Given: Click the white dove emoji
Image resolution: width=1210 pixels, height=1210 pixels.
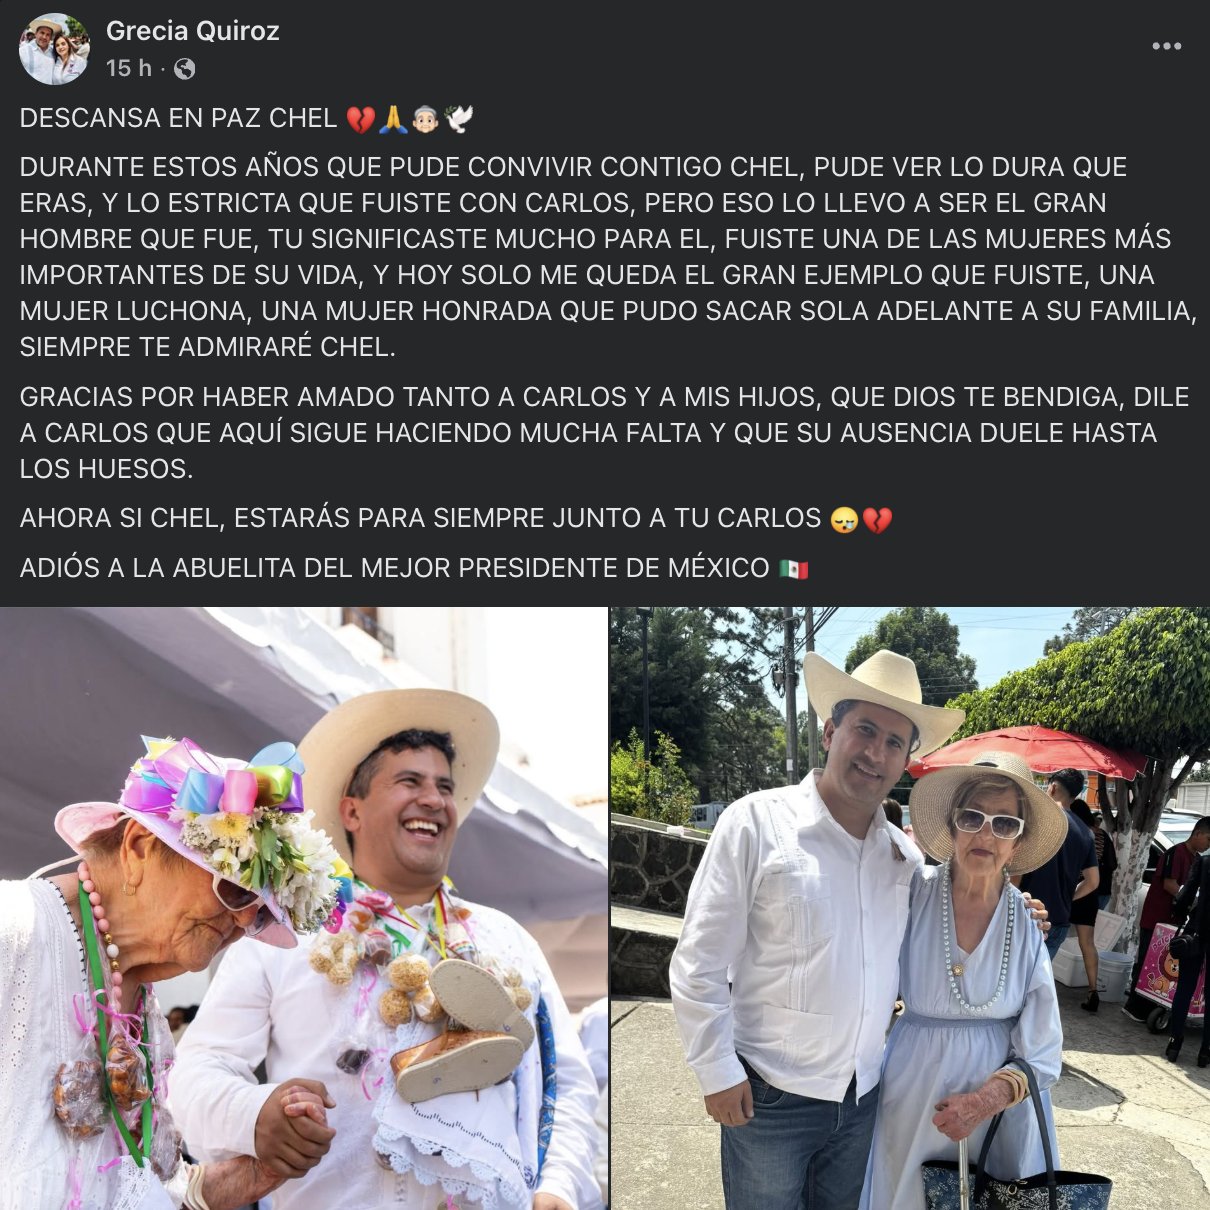Looking at the screenshot, I should pos(459,120).
